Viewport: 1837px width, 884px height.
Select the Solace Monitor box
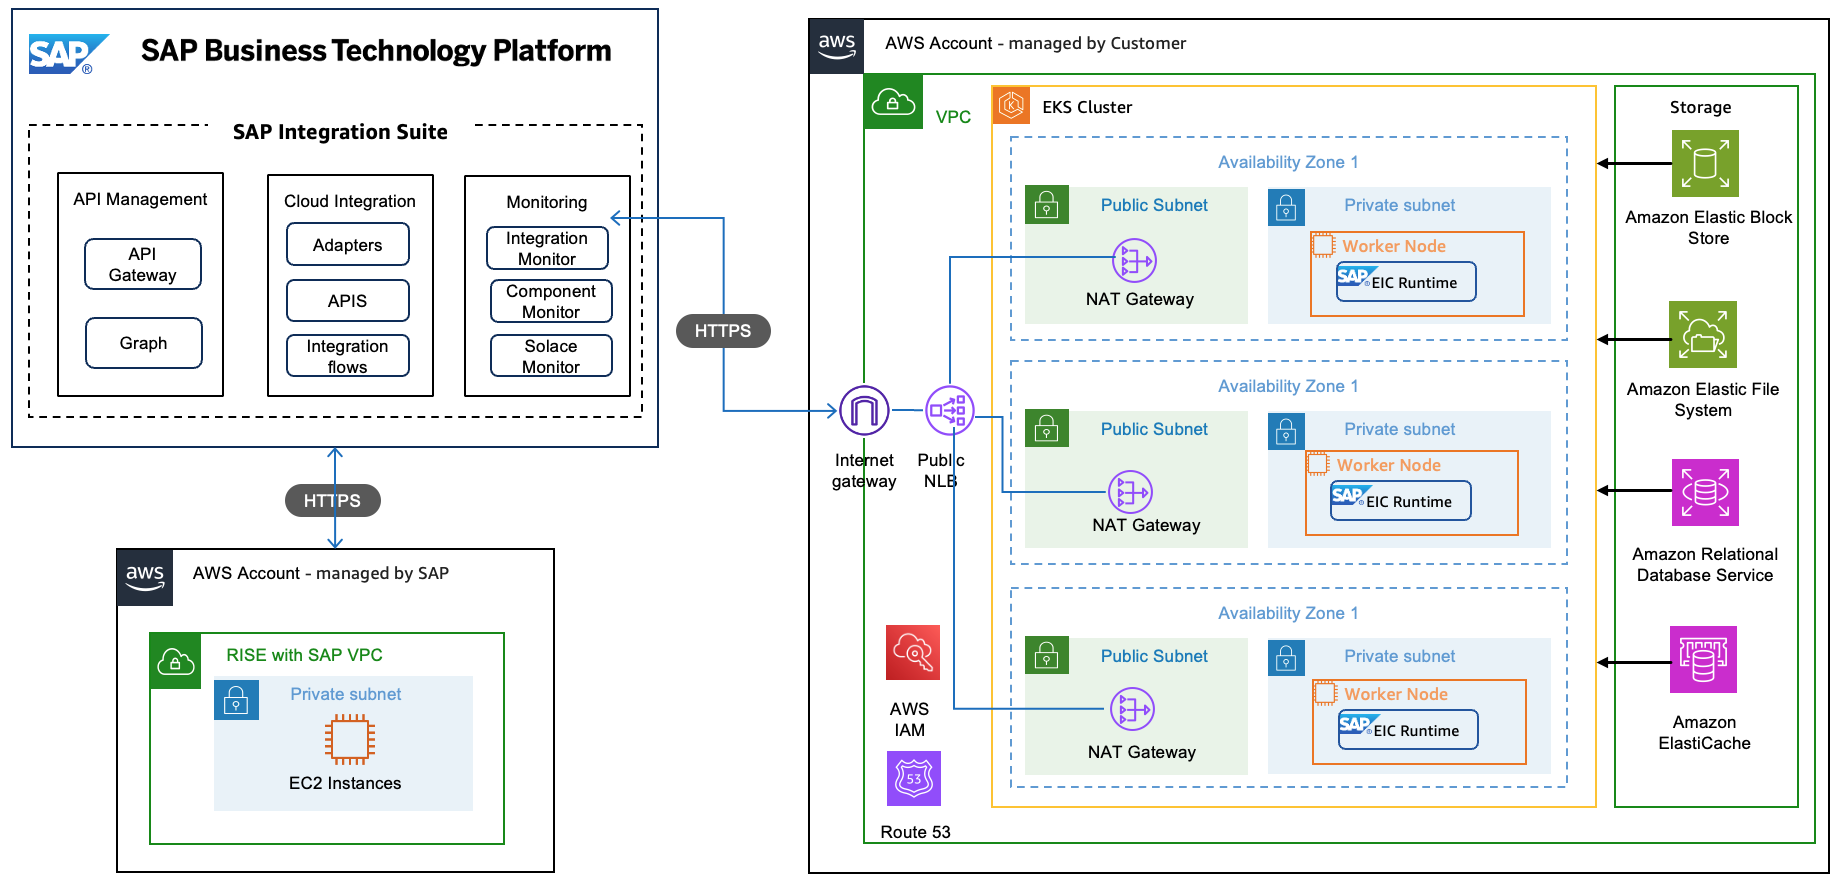(551, 356)
